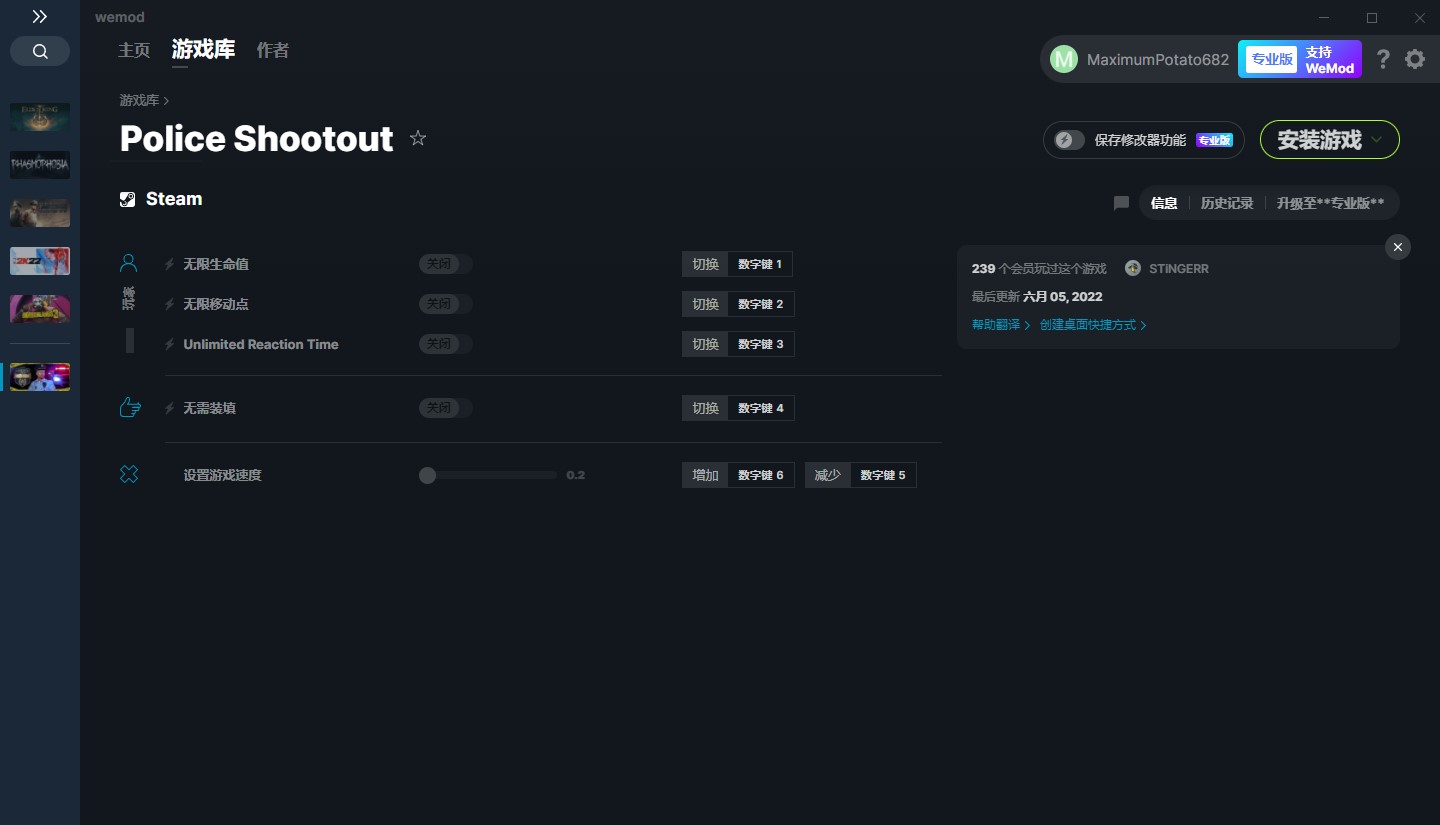
Task: Open 历史记录 tab
Action: pyautogui.click(x=1227, y=203)
